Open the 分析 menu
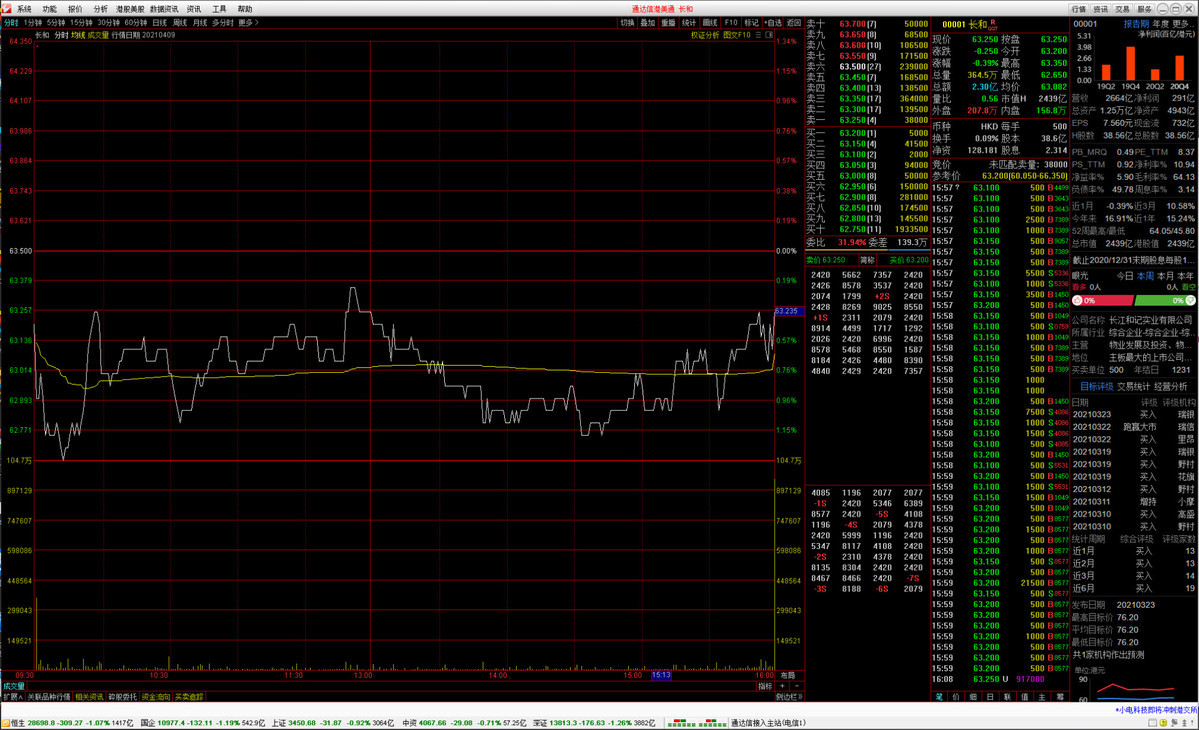The height and width of the screenshot is (730, 1199). 100,9
